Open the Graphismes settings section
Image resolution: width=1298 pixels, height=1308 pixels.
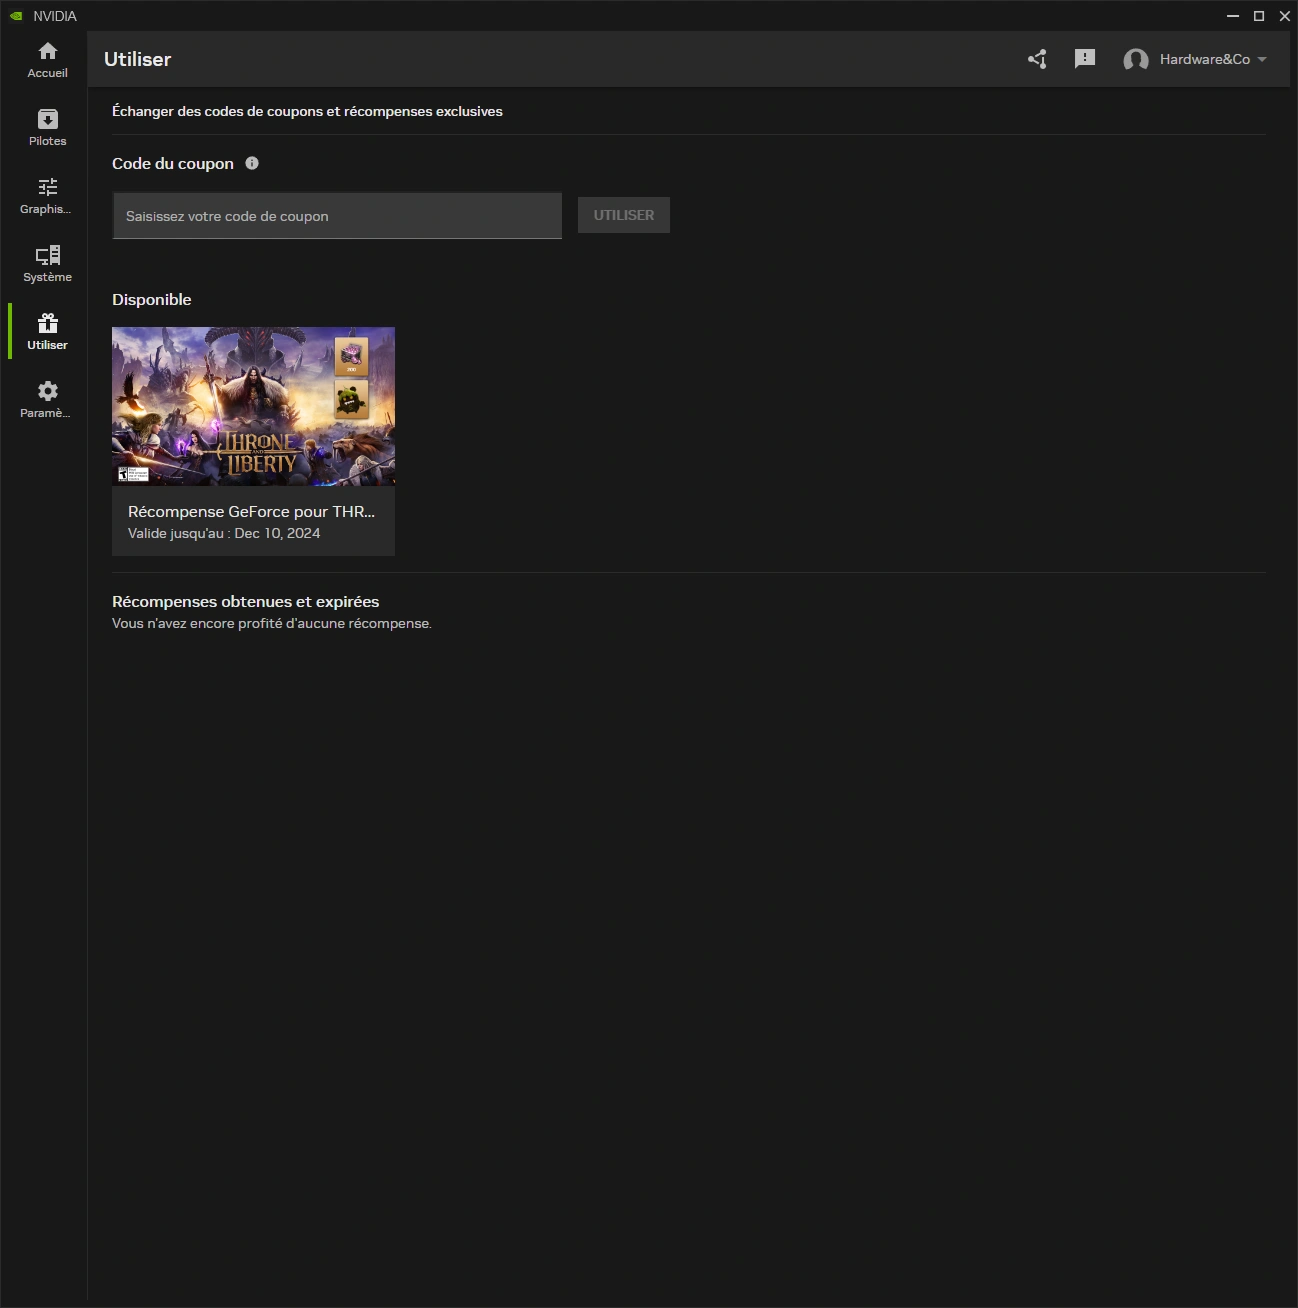click(x=47, y=196)
